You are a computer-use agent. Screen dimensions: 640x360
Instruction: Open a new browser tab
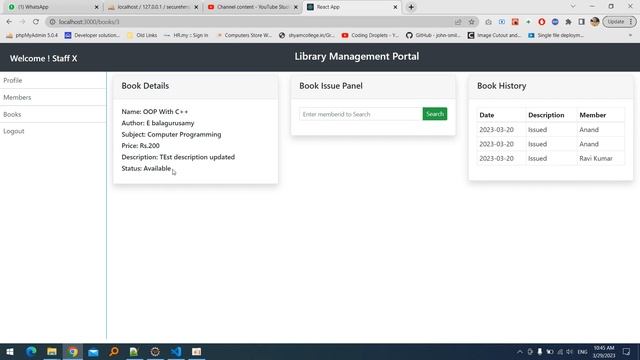point(411,7)
